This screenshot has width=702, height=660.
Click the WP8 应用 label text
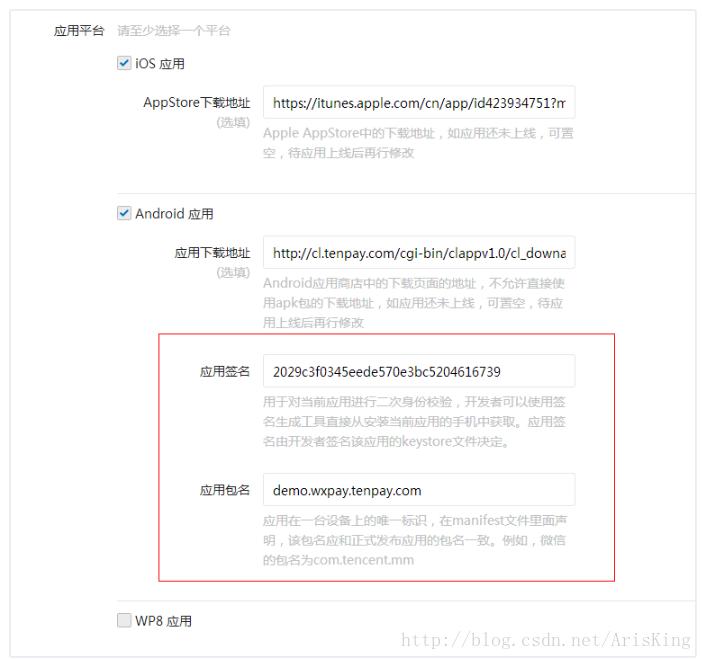pos(163,621)
